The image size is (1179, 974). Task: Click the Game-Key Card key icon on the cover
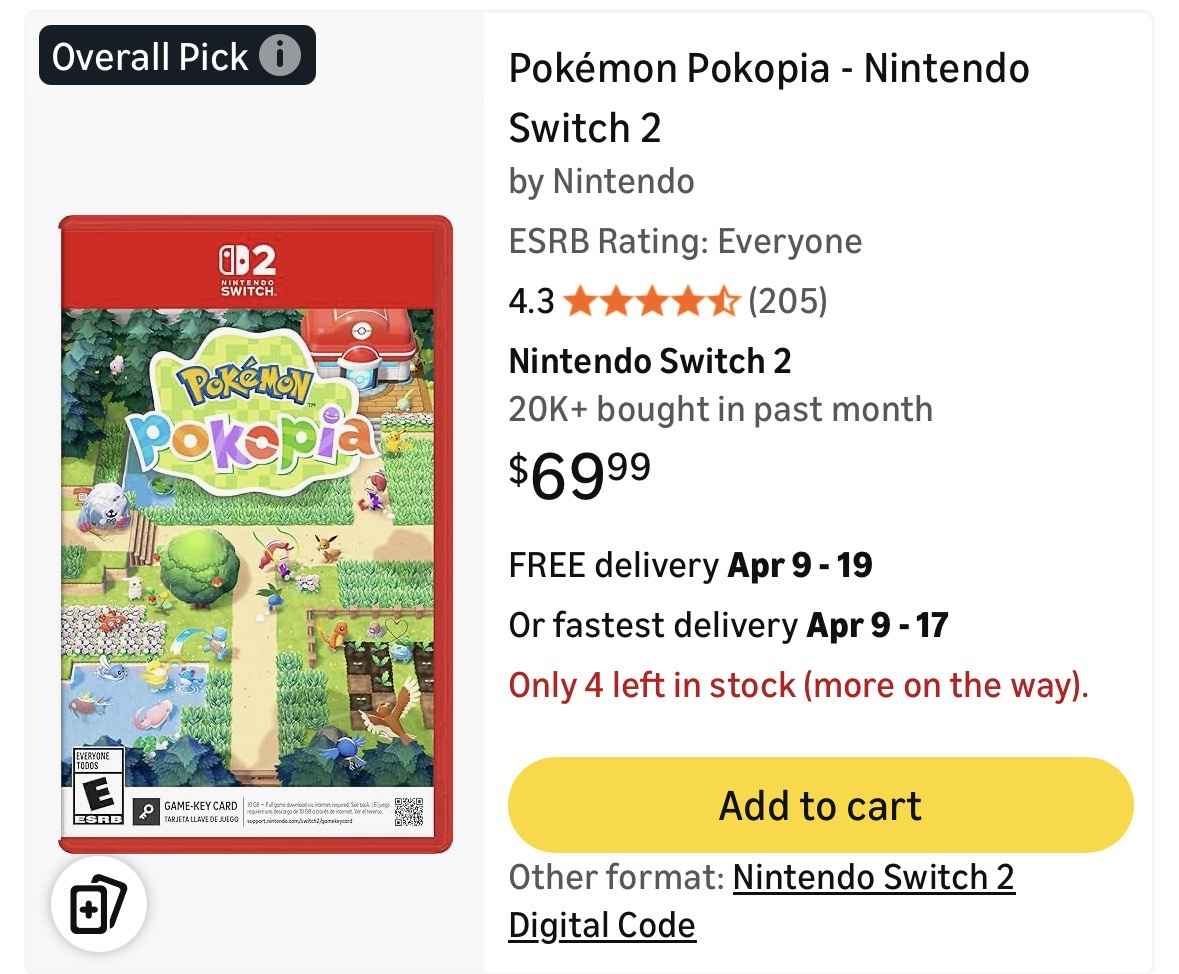(146, 811)
